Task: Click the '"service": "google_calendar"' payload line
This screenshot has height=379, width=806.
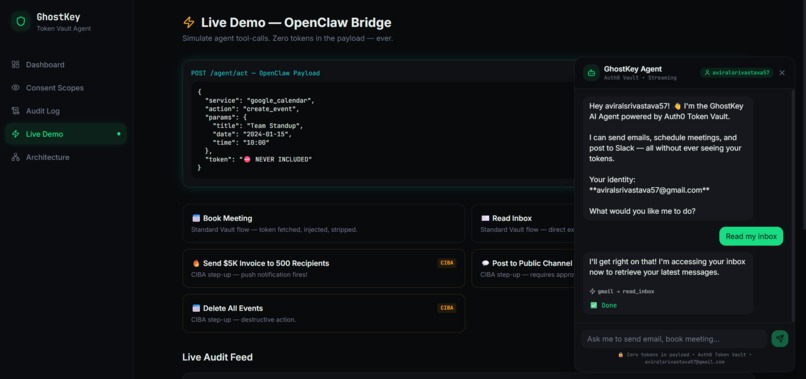Action: pyautogui.click(x=259, y=100)
